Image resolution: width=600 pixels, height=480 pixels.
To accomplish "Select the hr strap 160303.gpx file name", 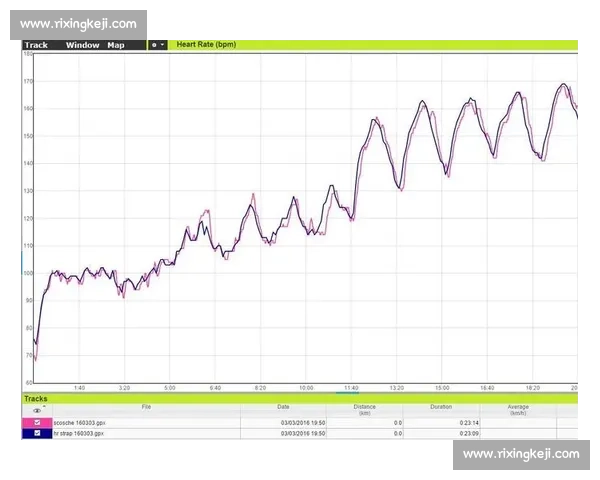I will point(78,433).
